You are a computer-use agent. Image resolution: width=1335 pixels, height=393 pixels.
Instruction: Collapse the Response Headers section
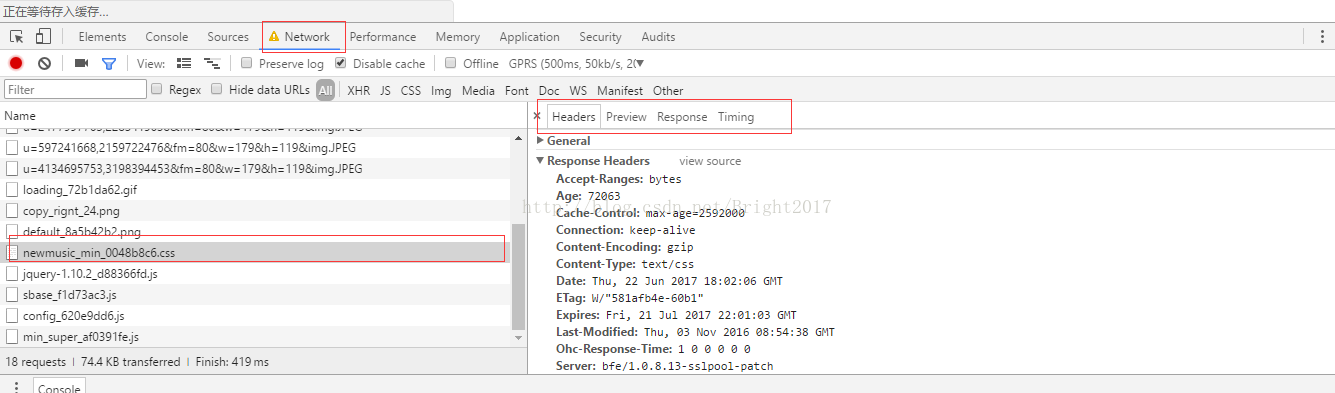coord(541,161)
